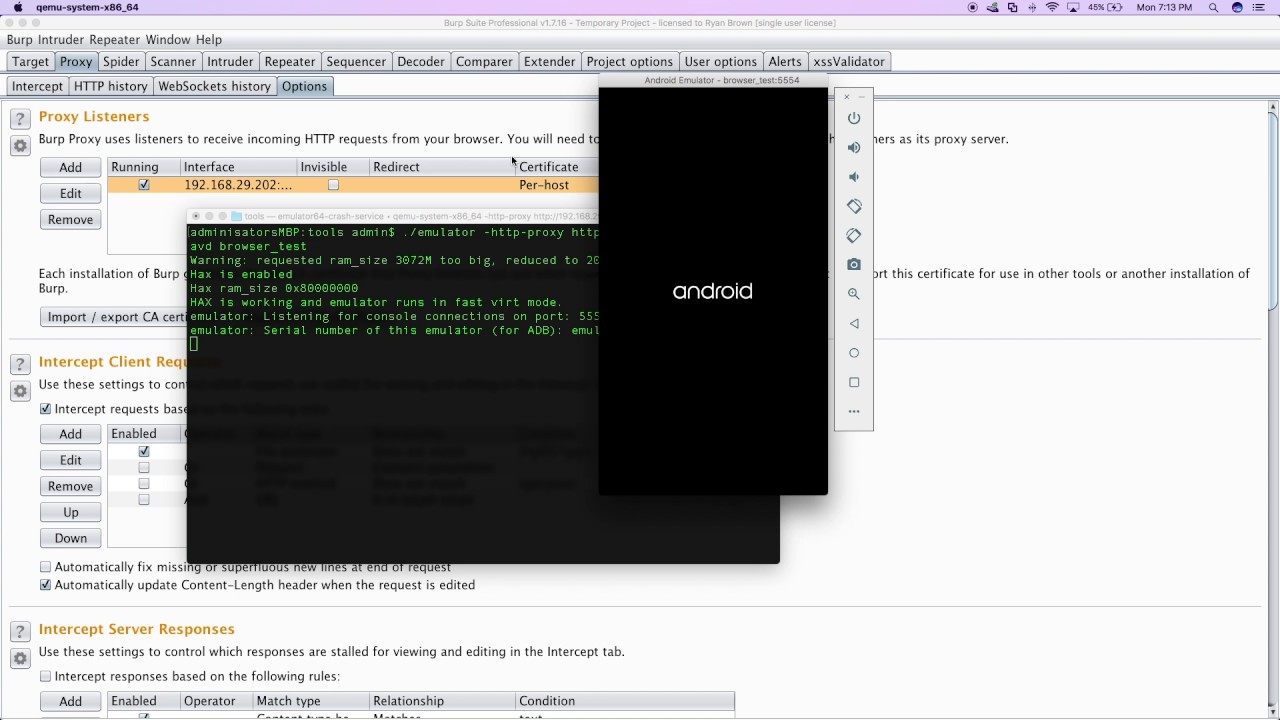Click the emulator power button icon
This screenshot has width=1280, height=720.
click(x=854, y=118)
